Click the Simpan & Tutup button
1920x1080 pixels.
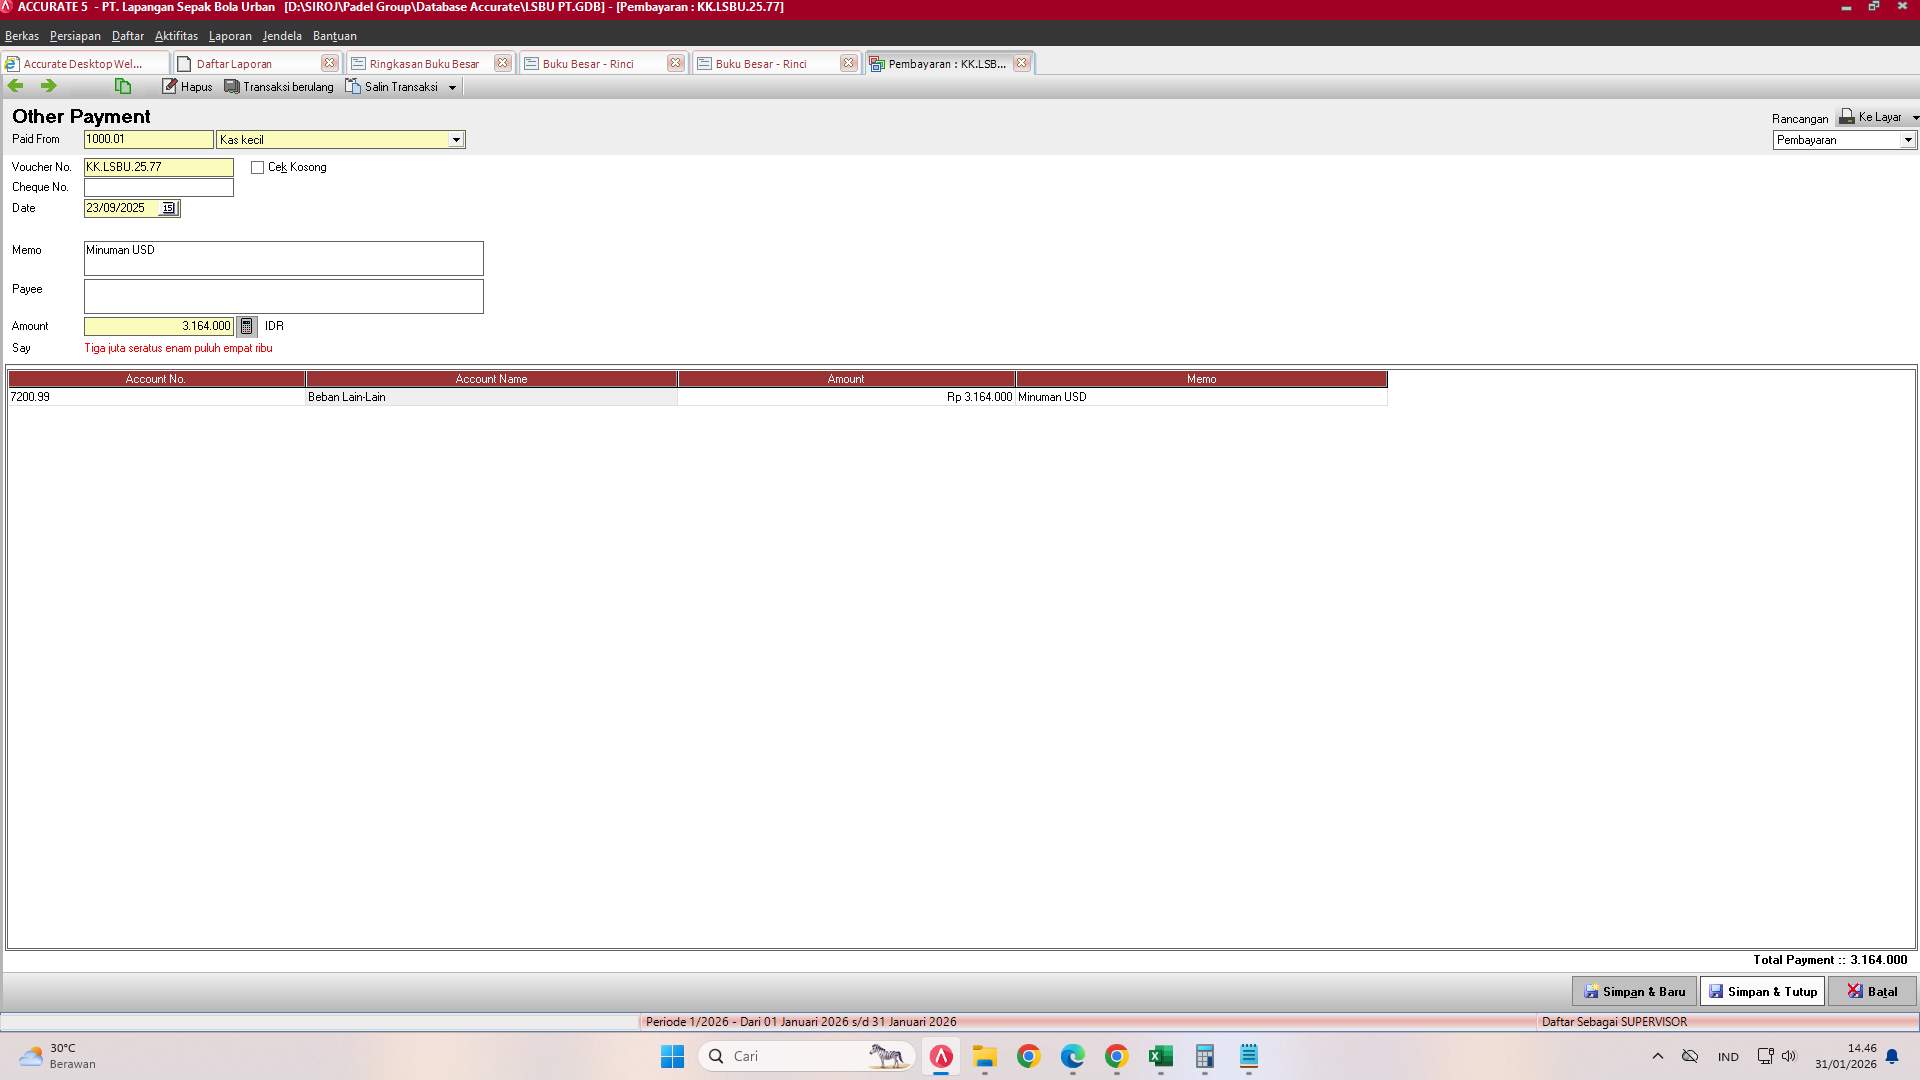click(x=1762, y=991)
